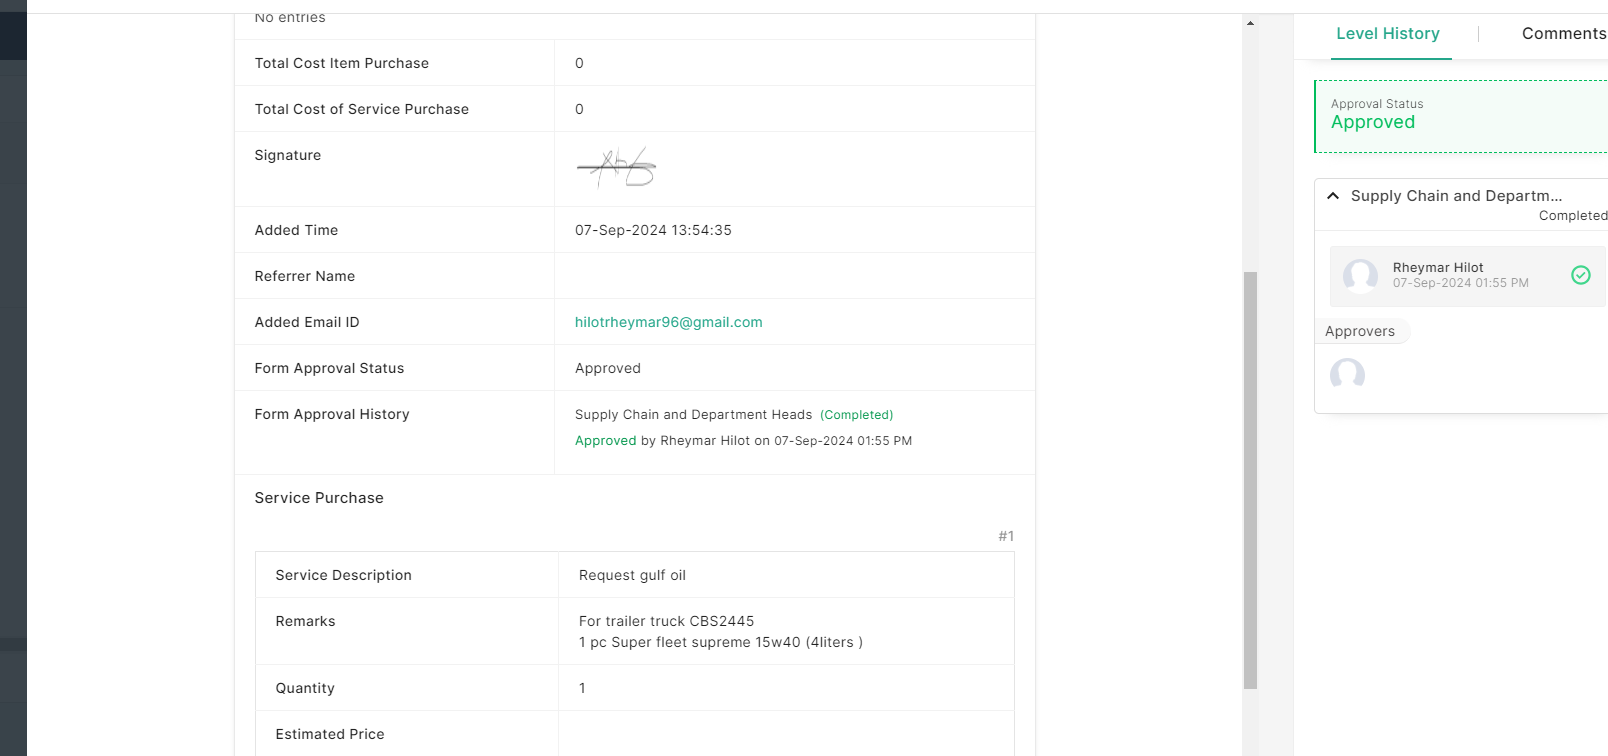
Task: Open the Comments tab
Action: tap(1563, 34)
